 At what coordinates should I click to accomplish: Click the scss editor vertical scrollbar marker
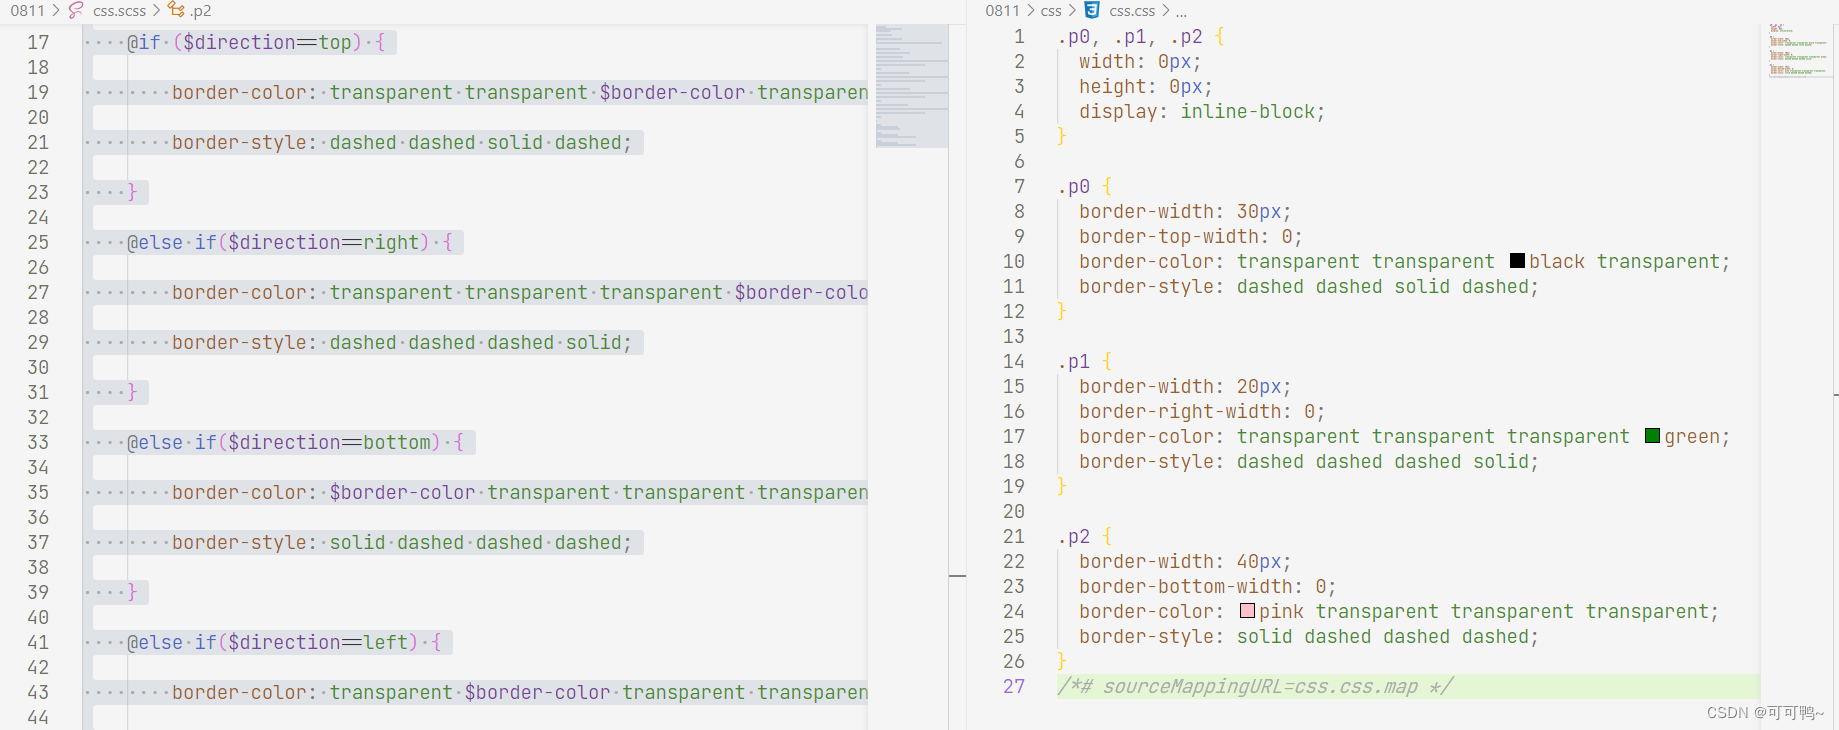pyautogui.click(x=957, y=576)
